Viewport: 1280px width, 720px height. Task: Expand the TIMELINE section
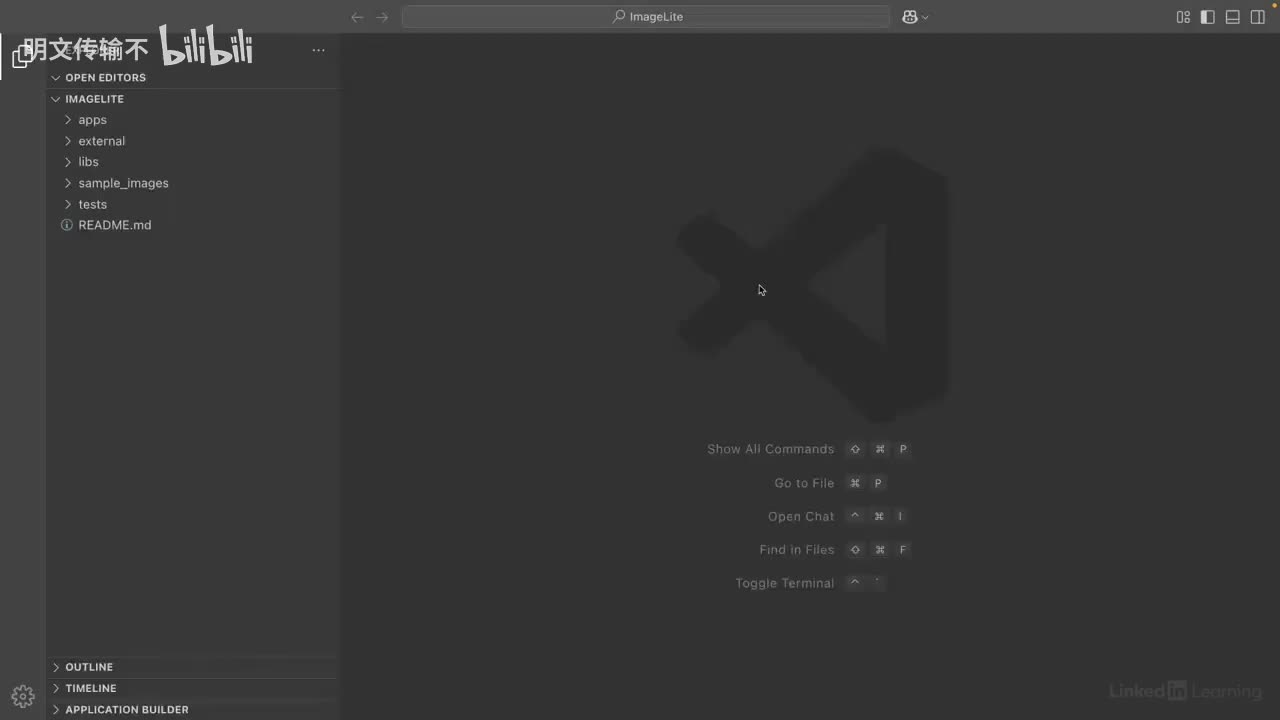click(x=192, y=688)
